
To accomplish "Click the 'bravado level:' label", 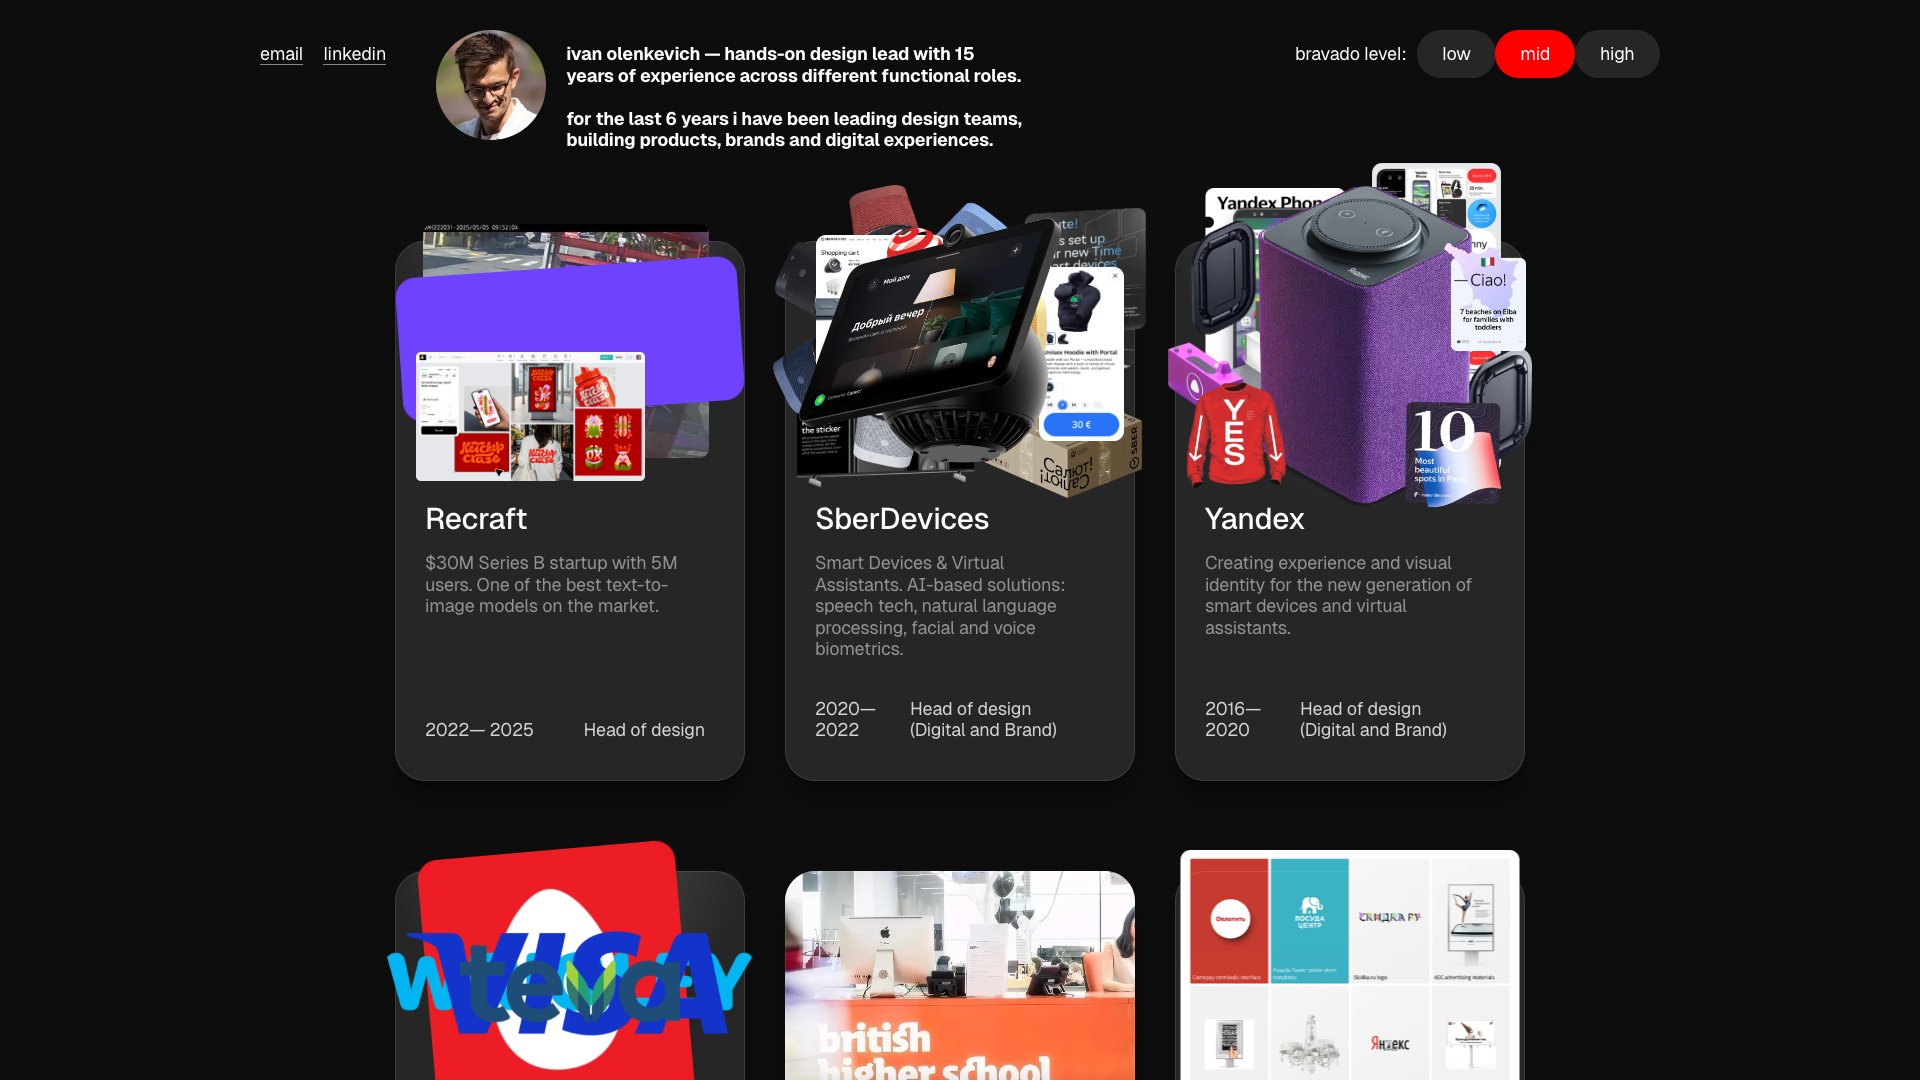I will [1350, 54].
